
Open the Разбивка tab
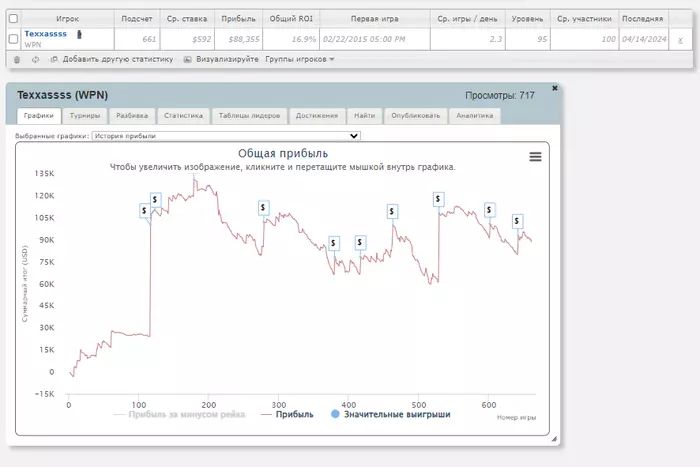[132, 116]
